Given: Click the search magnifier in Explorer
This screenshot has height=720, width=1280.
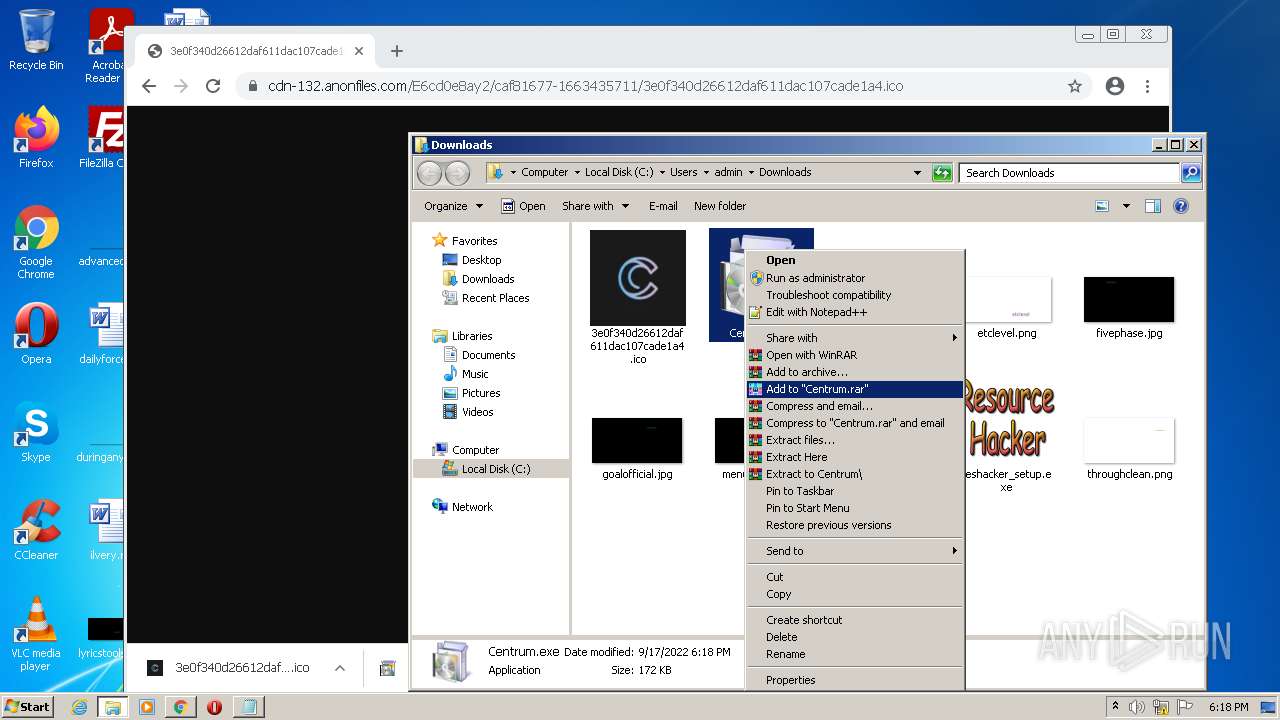Looking at the screenshot, I should tap(1190, 173).
